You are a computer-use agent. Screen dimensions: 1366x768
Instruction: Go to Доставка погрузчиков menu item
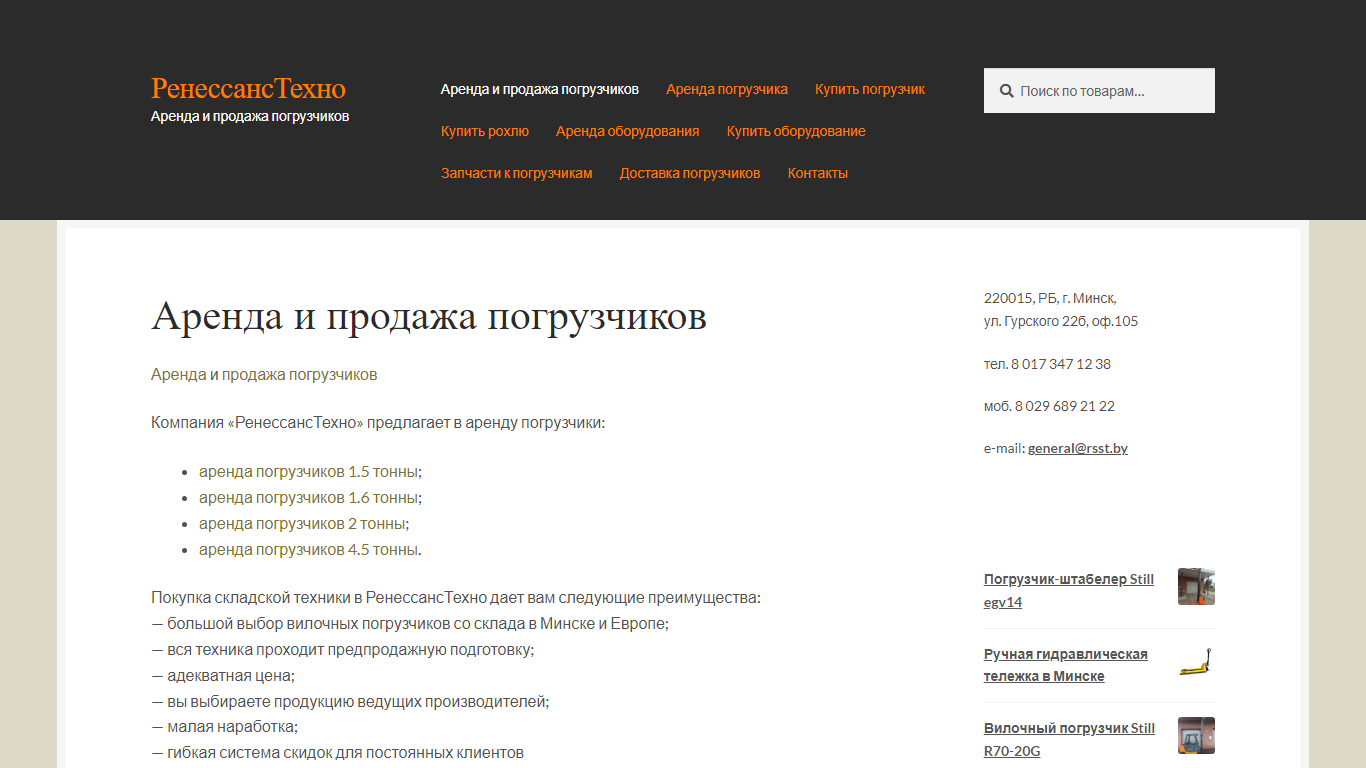click(690, 173)
